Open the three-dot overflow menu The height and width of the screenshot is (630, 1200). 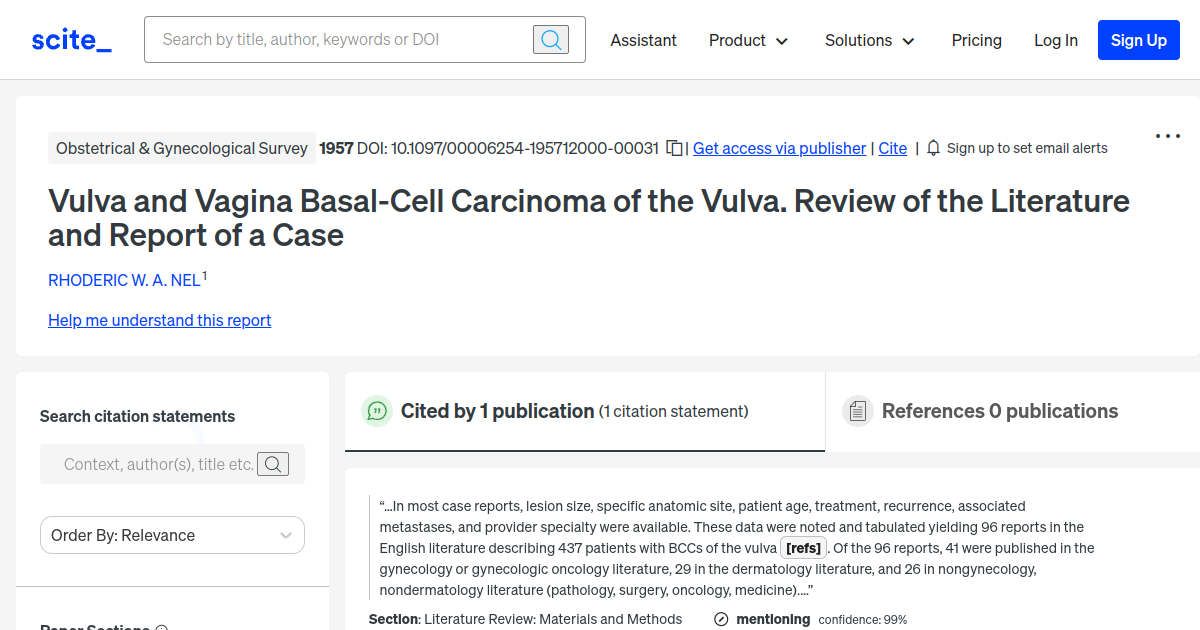[x=1167, y=135]
